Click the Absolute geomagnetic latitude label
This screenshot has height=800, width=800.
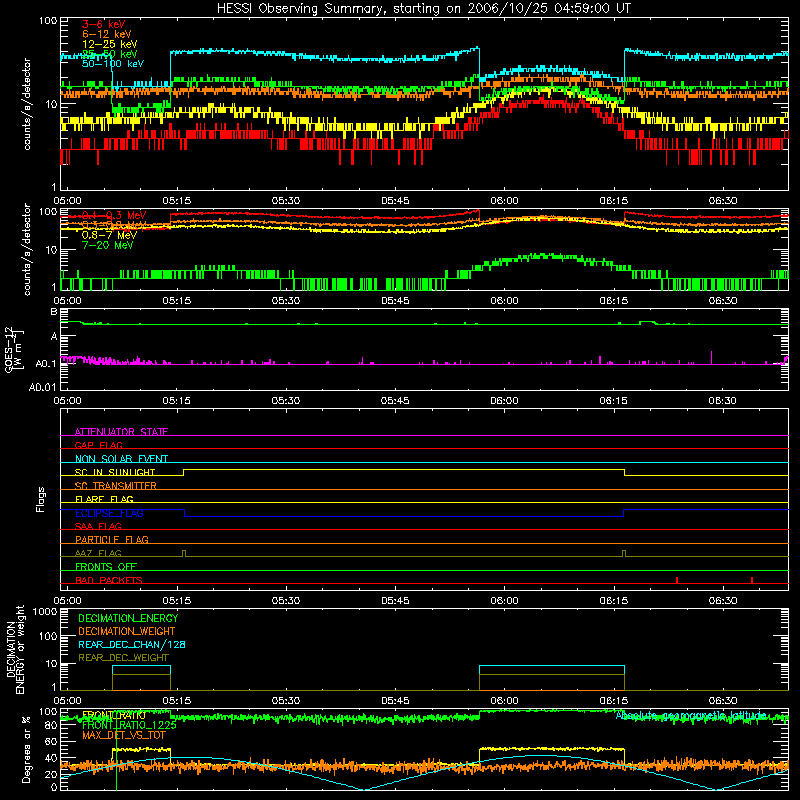(x=691, y=716)
